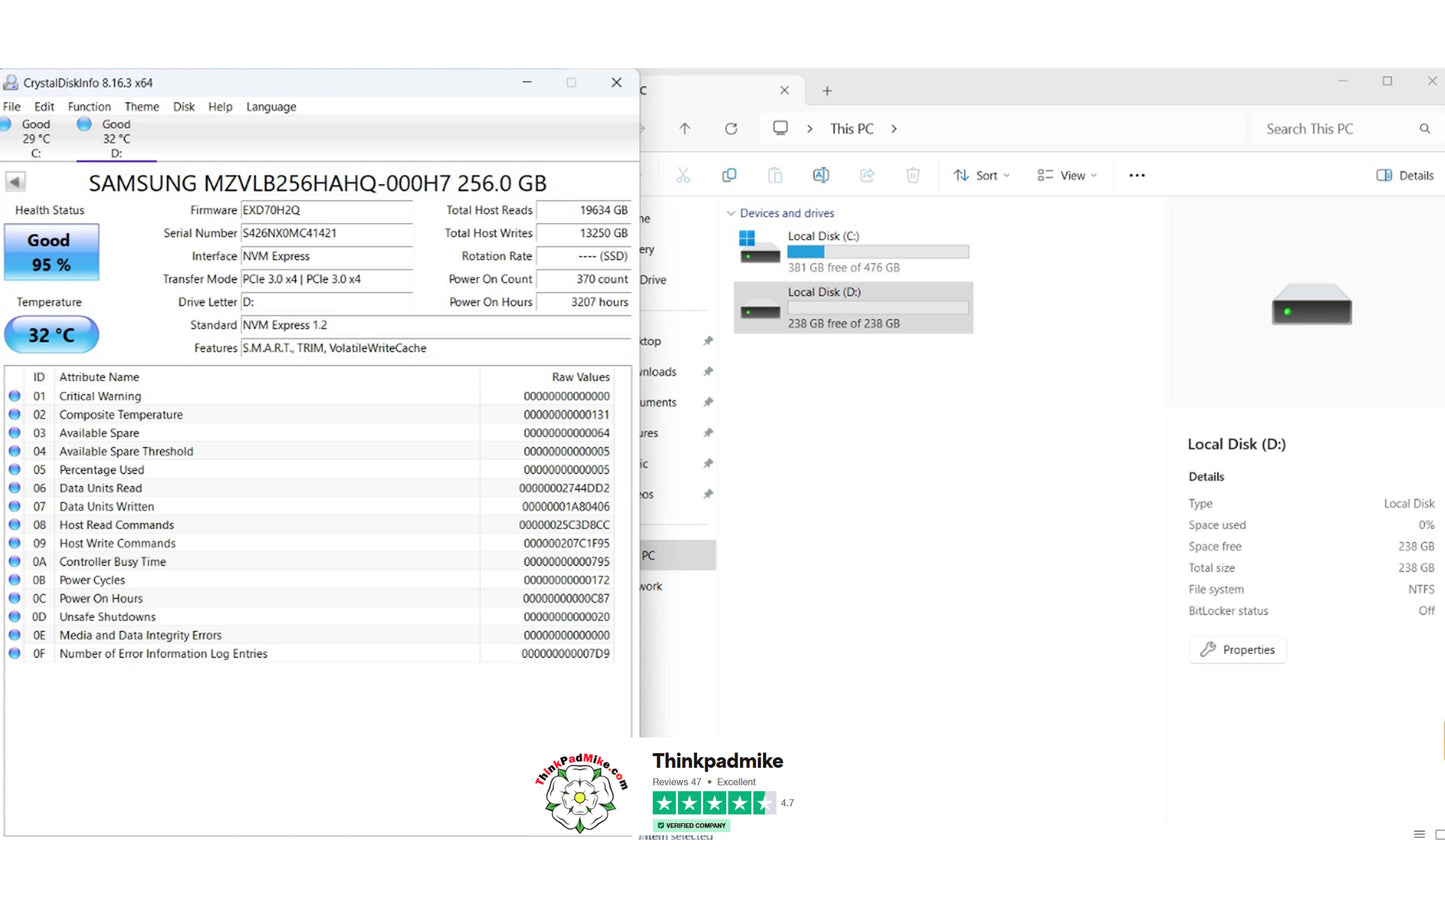Screen dimensions: 1445x908
Task: Open the File menu in CrystalDiskInfo
Action: coord(12,107)
